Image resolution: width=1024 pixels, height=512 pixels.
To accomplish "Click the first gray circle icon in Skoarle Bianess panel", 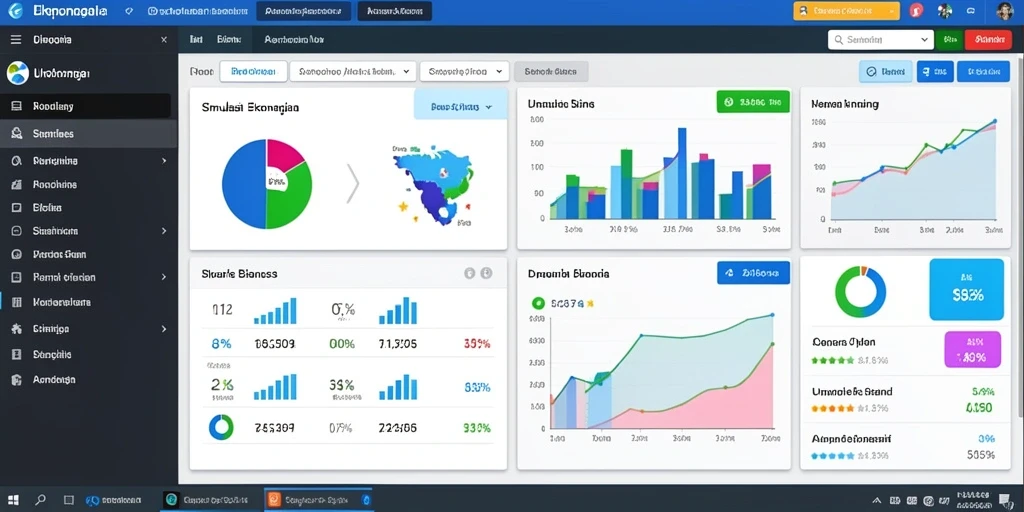I will click(x=469, y=274).
